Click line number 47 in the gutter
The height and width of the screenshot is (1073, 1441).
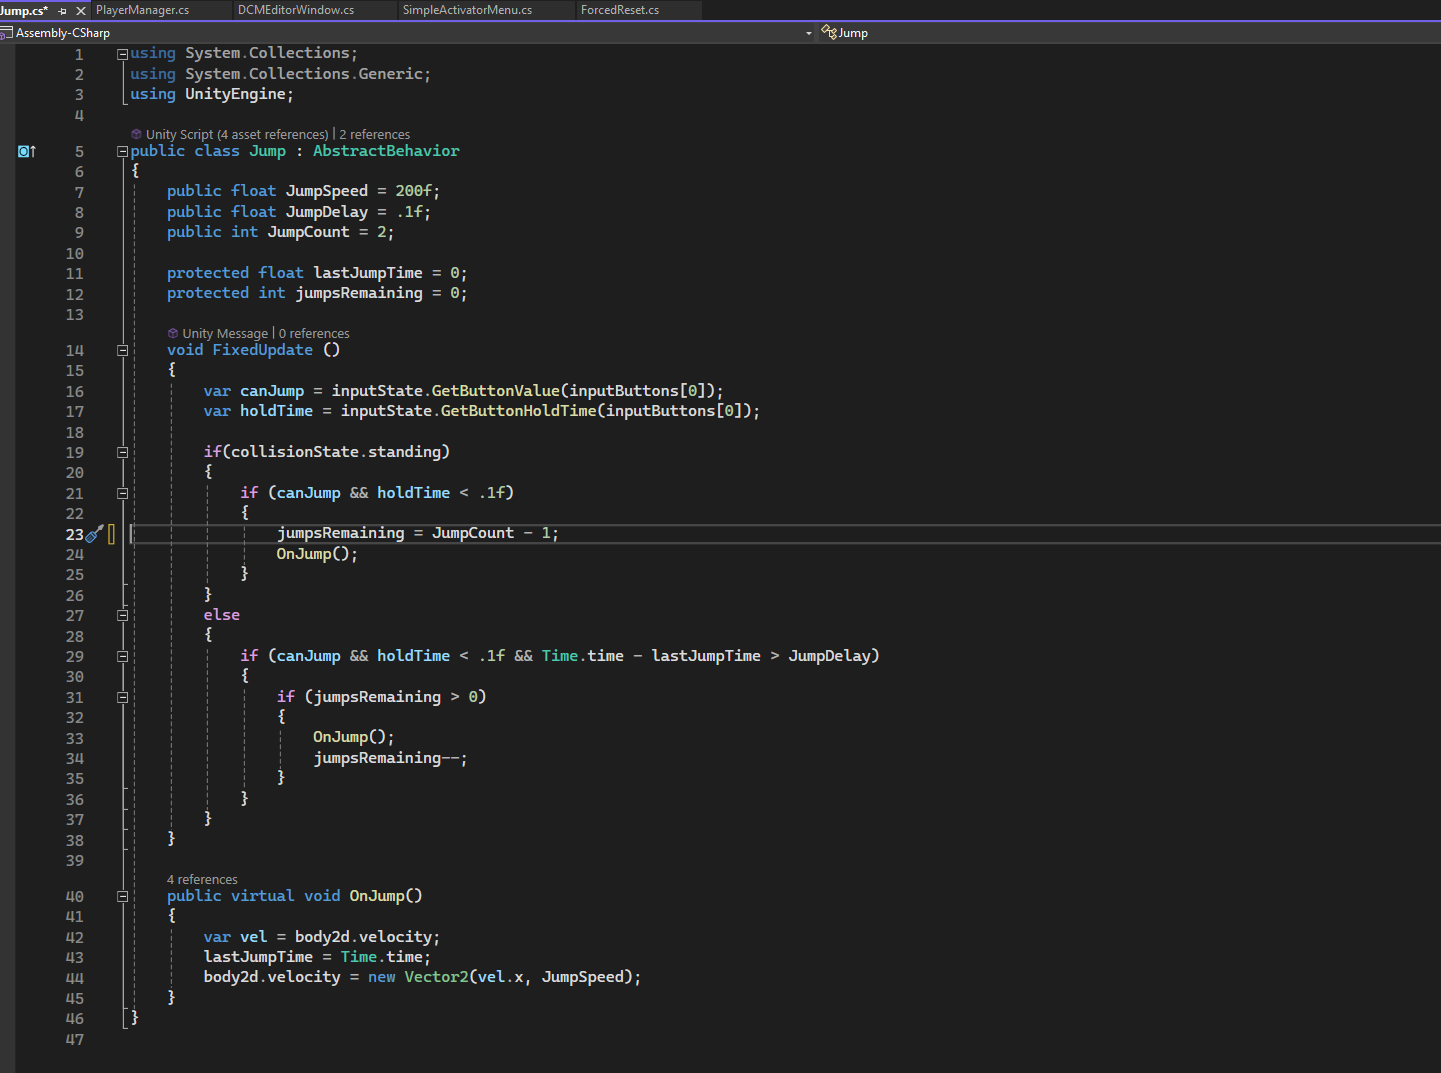(75, 1039)
